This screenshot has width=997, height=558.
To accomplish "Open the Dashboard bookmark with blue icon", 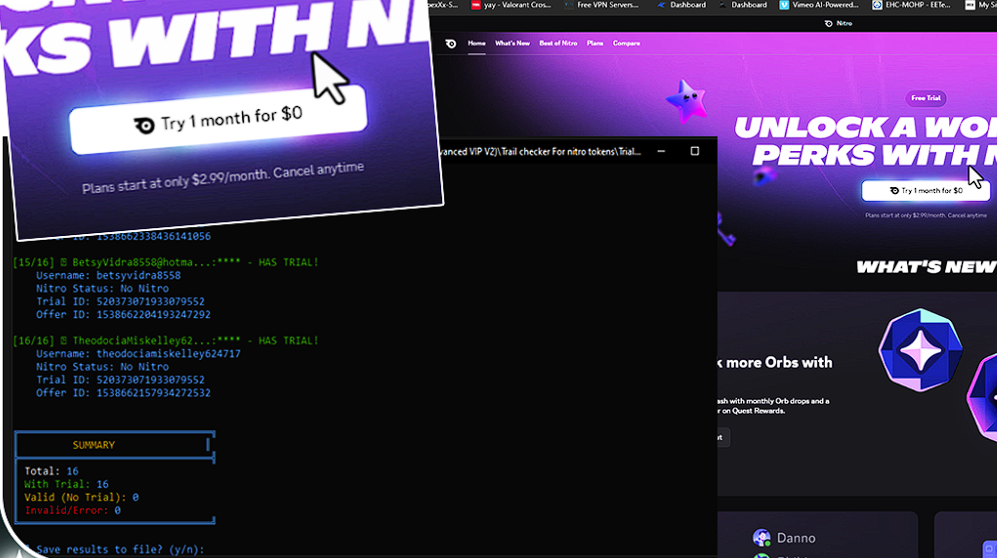I will coord(682,5).
